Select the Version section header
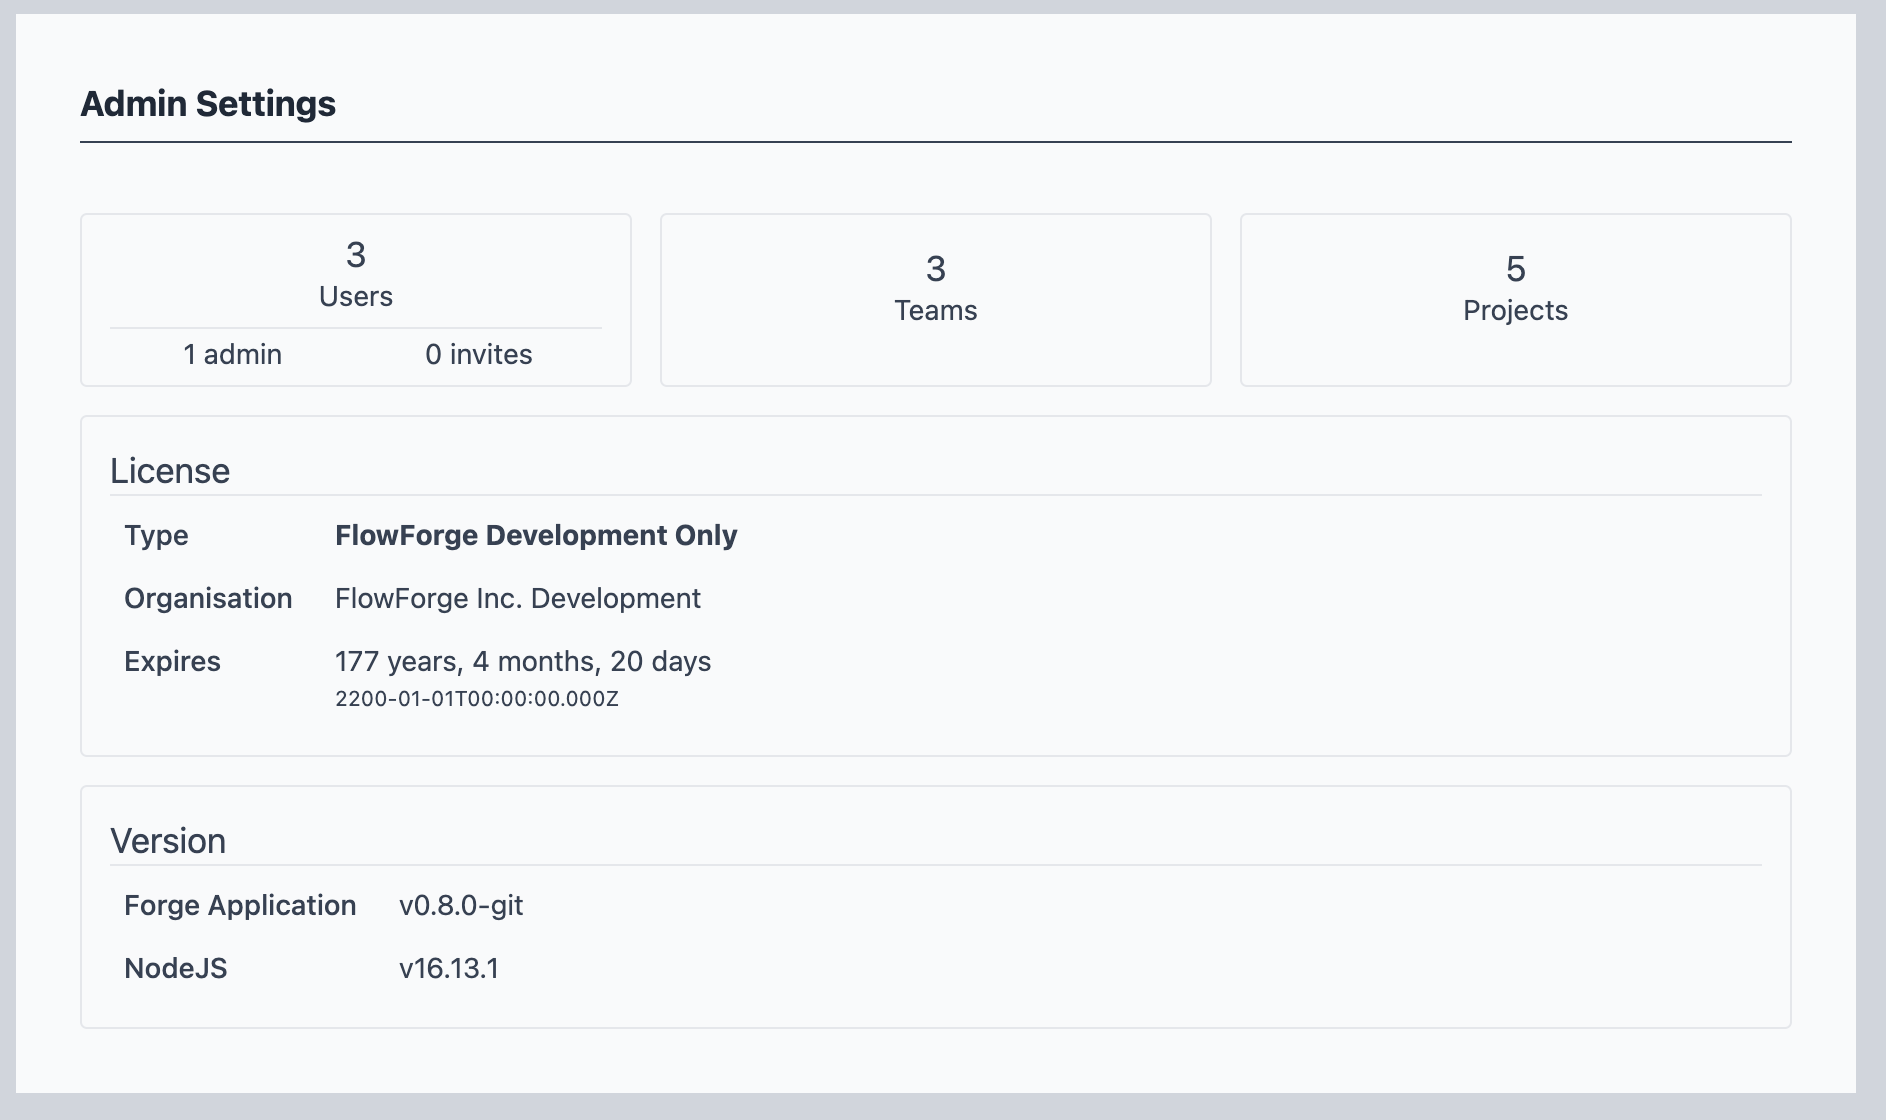1886x1120 pixels. coord(169,841)
